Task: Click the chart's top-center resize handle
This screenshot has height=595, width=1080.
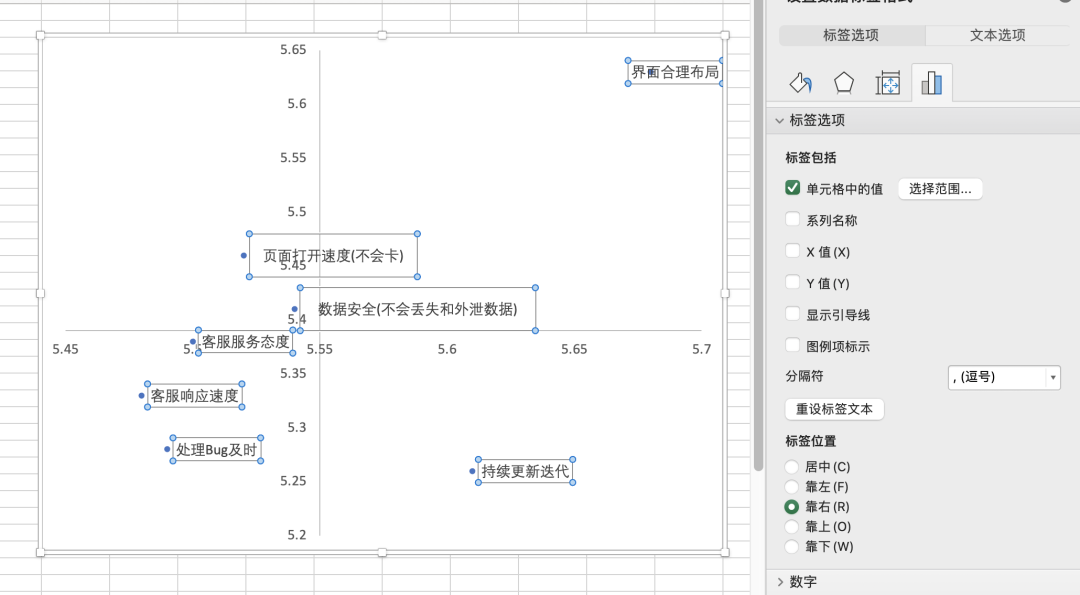Action: tap(382, 35)
